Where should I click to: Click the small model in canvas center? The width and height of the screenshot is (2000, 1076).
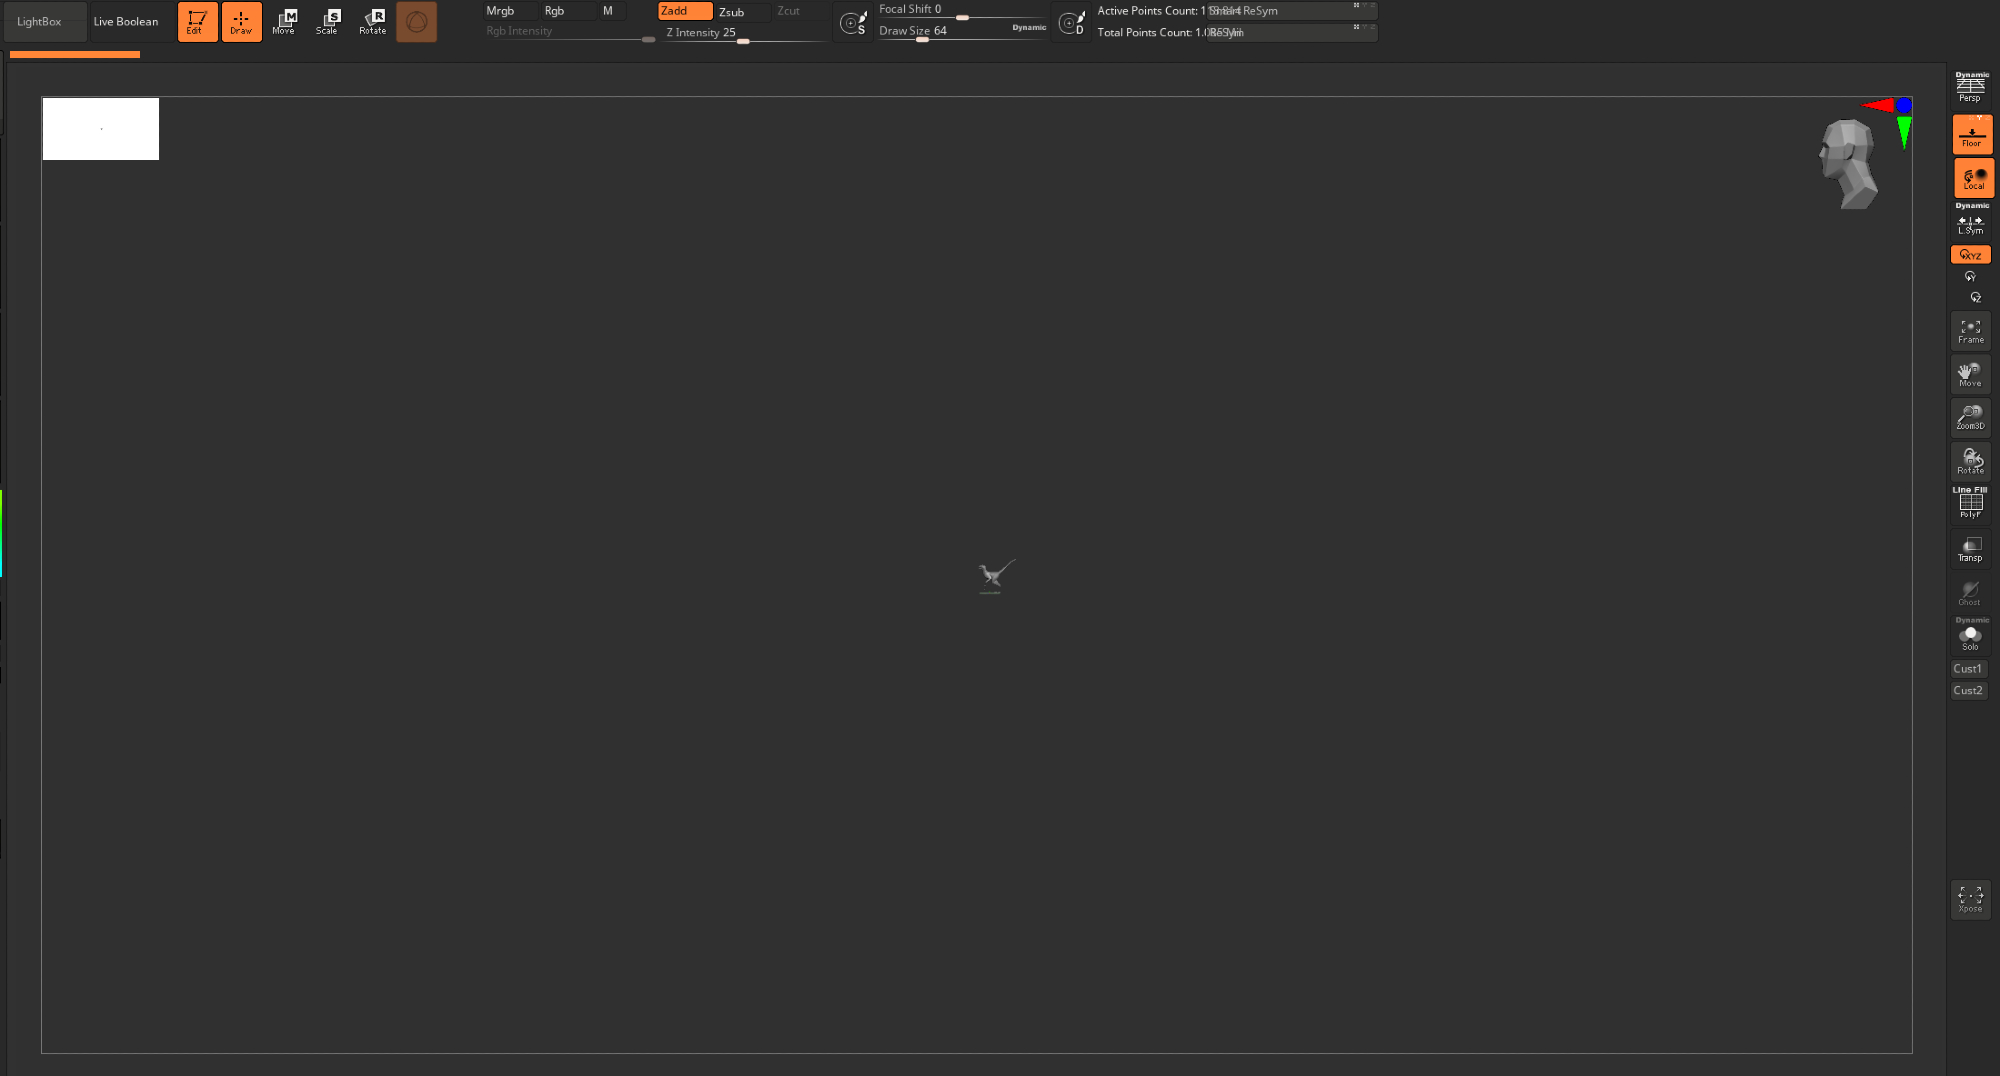(x=996, y=576)
